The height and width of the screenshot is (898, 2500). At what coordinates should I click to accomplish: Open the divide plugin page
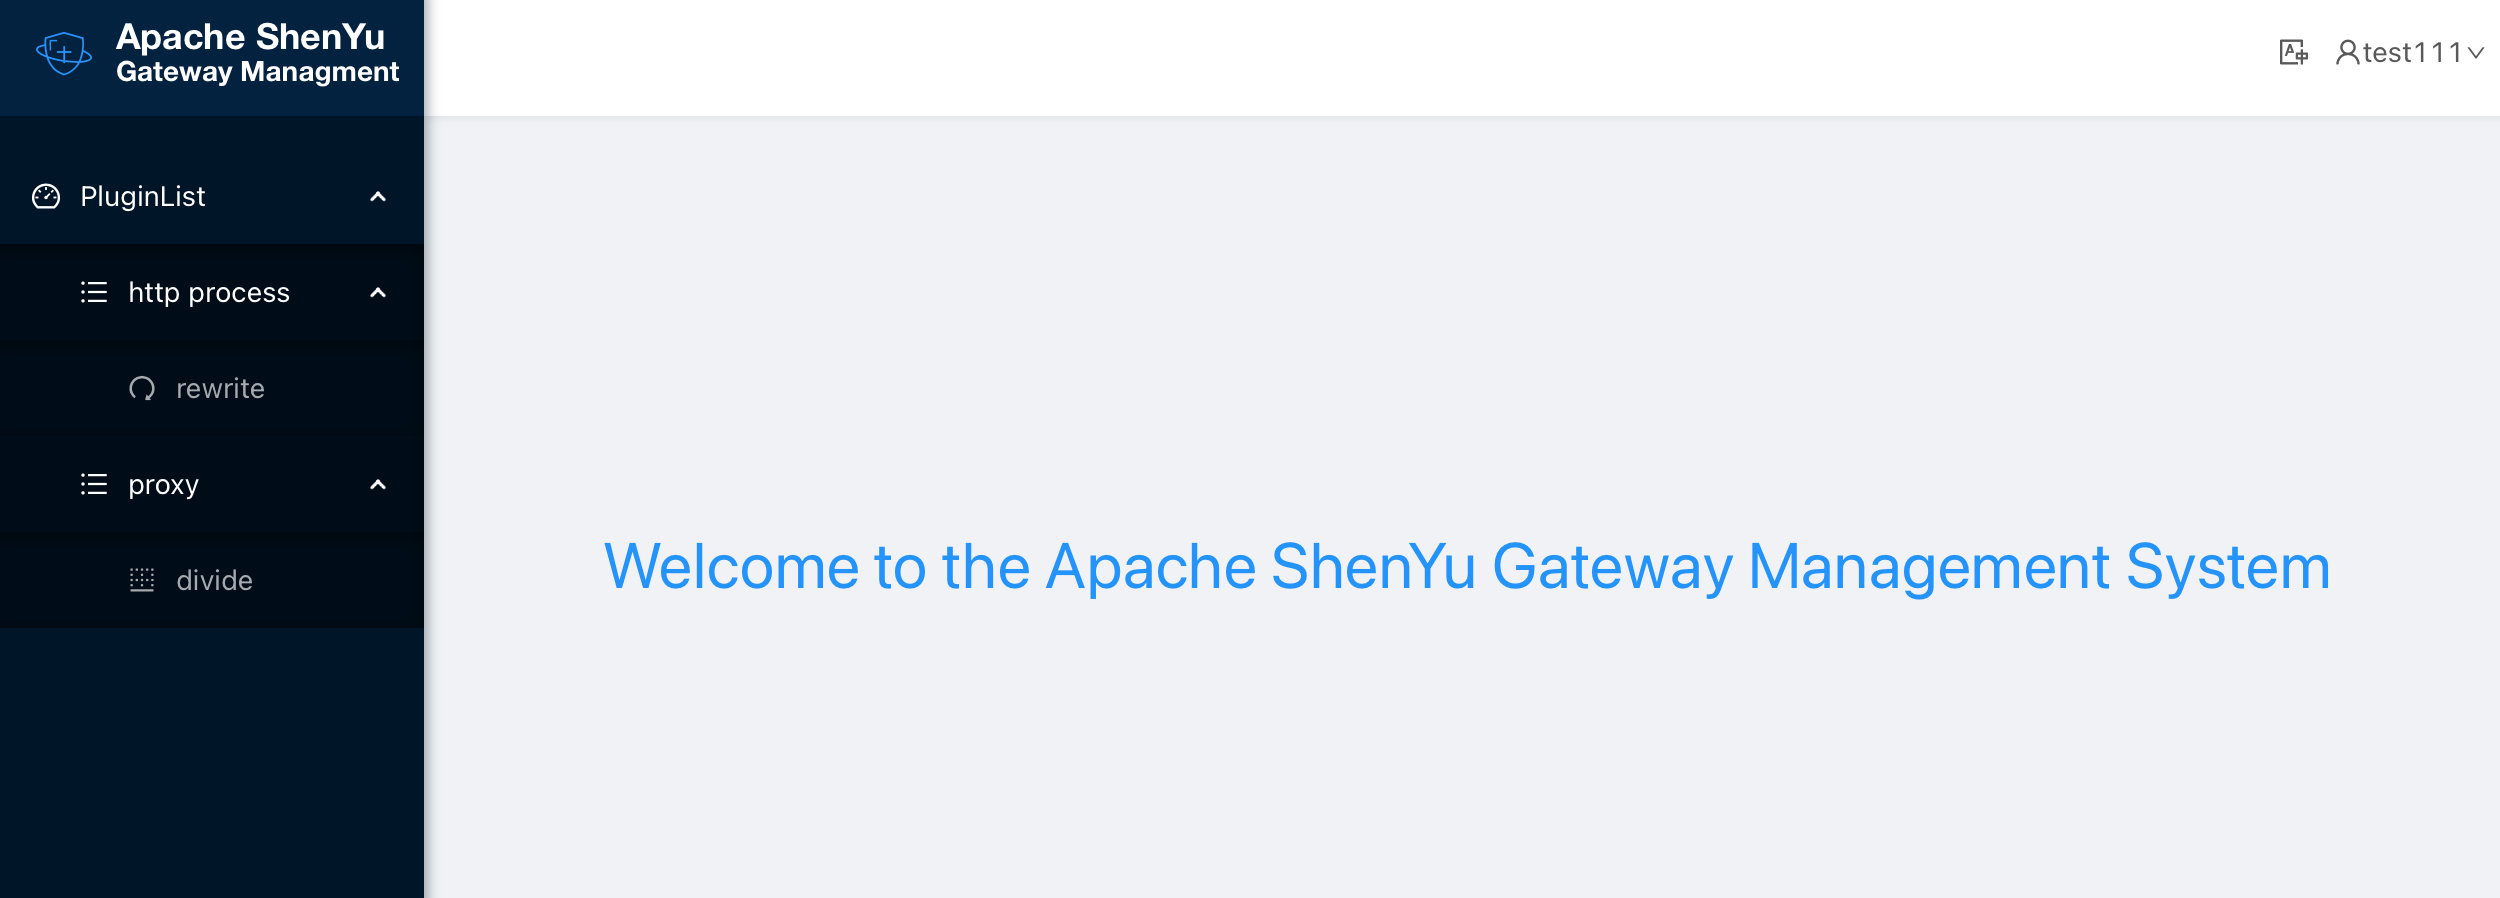coord(214,581)
